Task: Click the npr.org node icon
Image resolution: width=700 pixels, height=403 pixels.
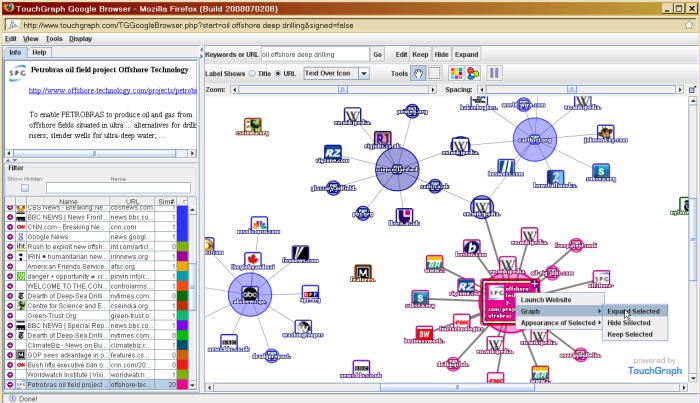Action: tap(310, 293)
